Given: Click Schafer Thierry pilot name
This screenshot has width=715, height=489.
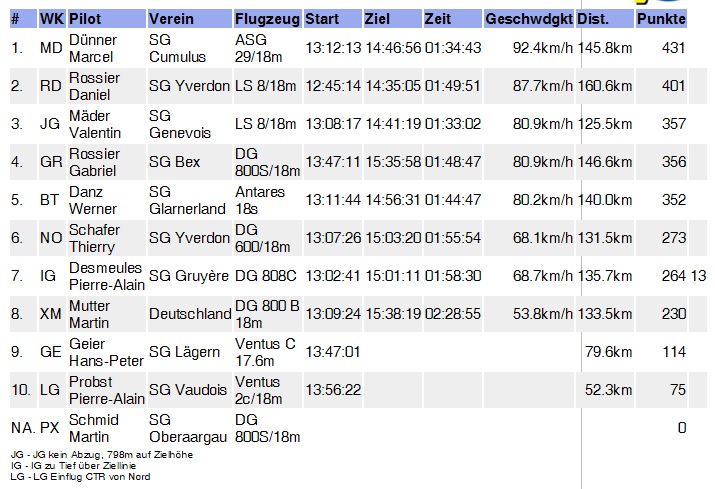Looking at the screenshot, I should point(94,238).
